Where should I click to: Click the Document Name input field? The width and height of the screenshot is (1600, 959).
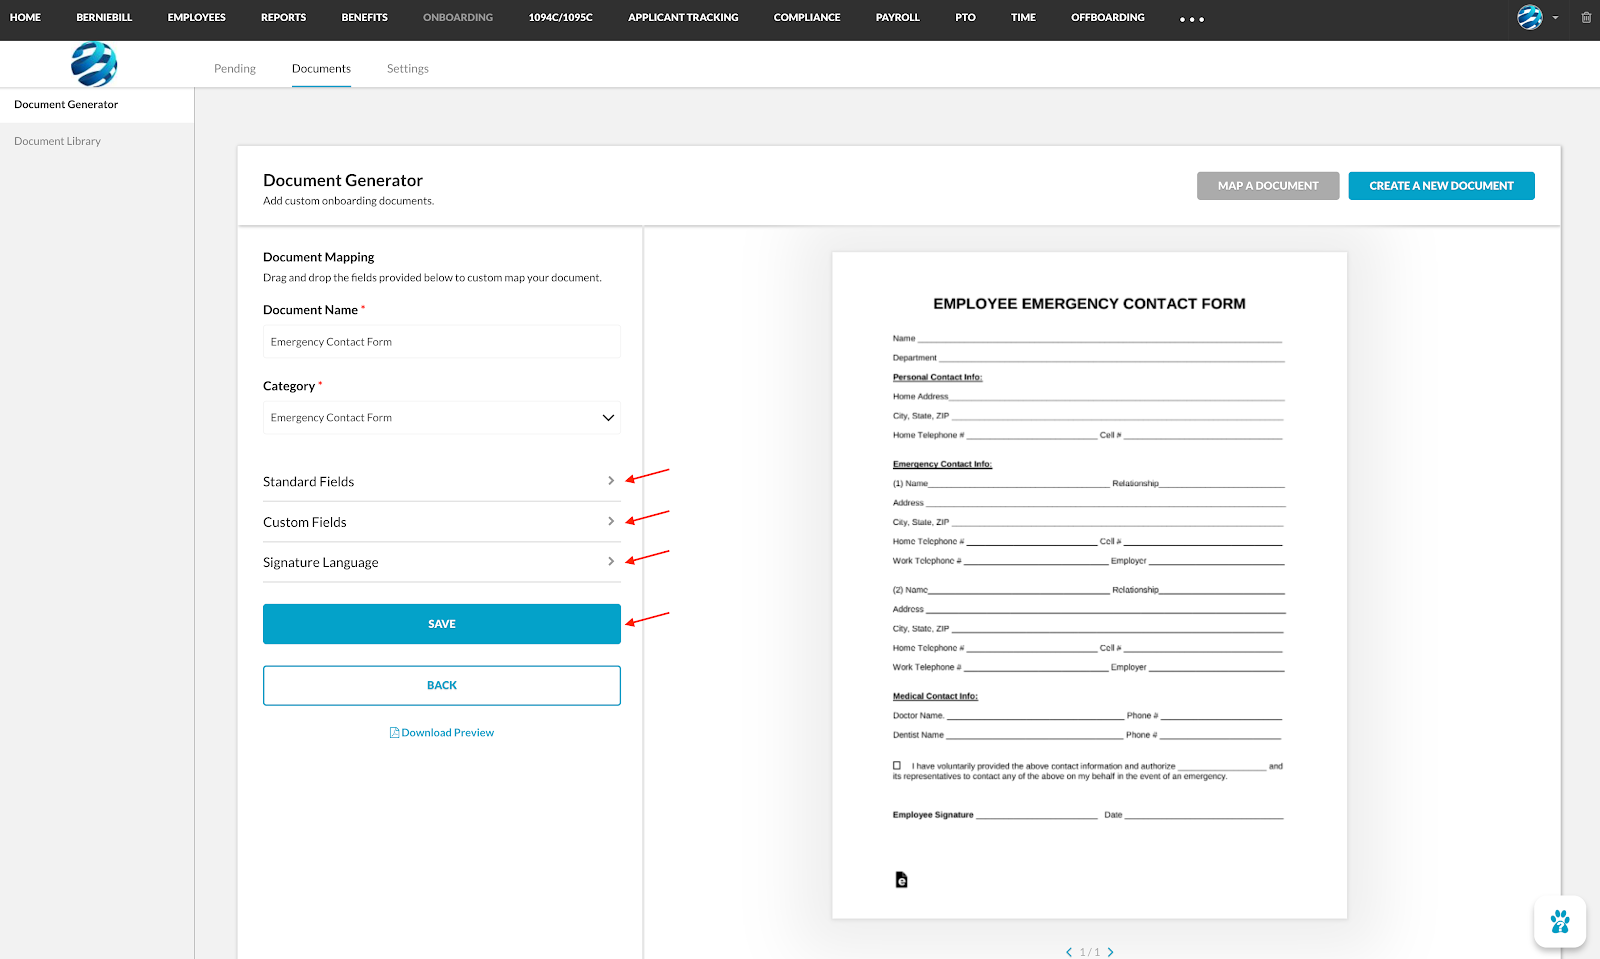click(x=442, y=342)
